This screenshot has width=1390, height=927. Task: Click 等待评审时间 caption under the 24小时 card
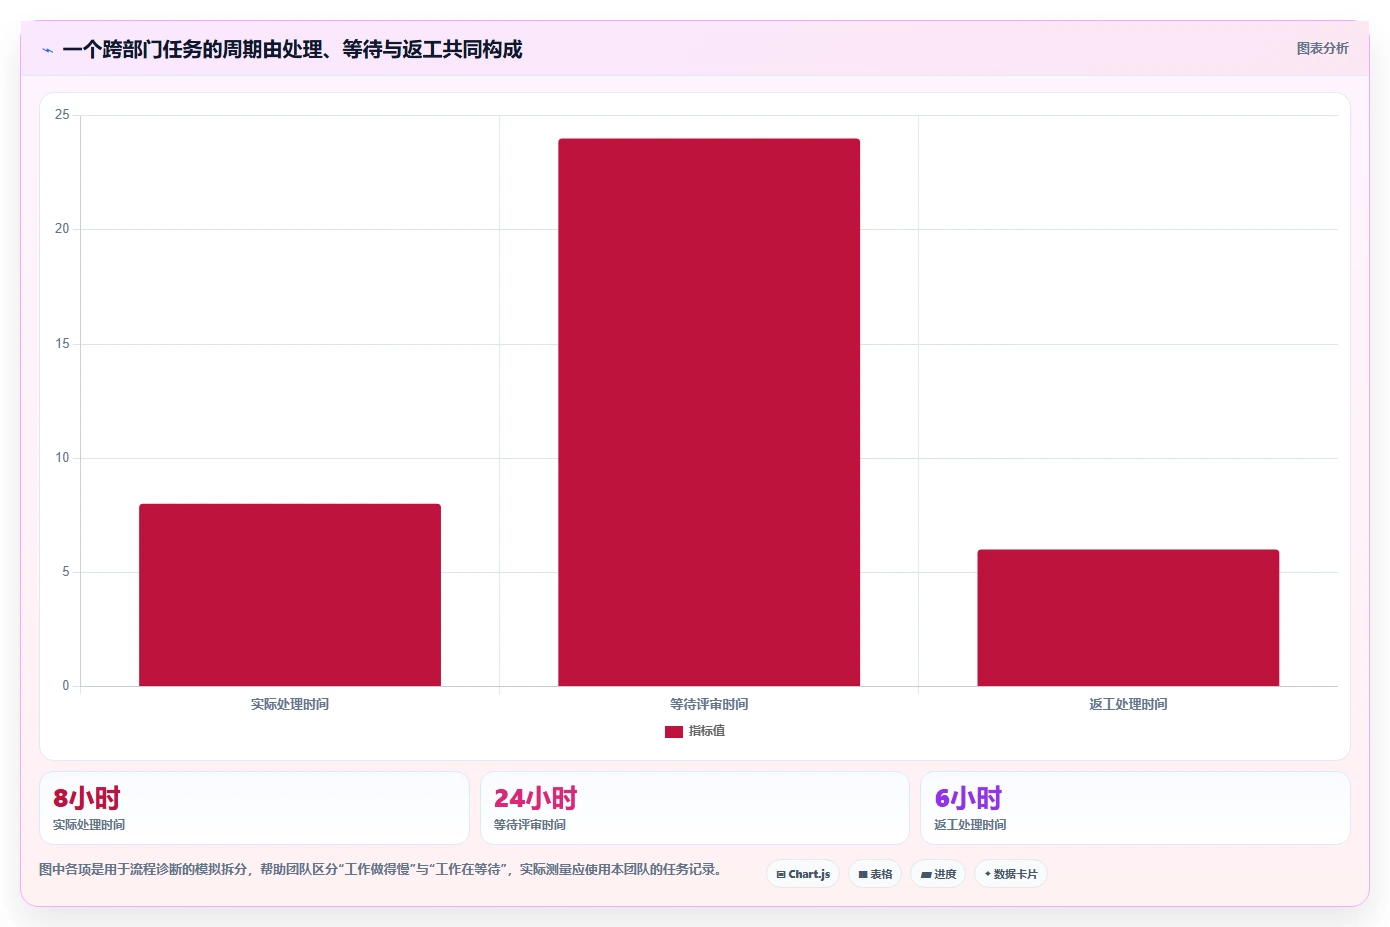(x=530, y=825)
